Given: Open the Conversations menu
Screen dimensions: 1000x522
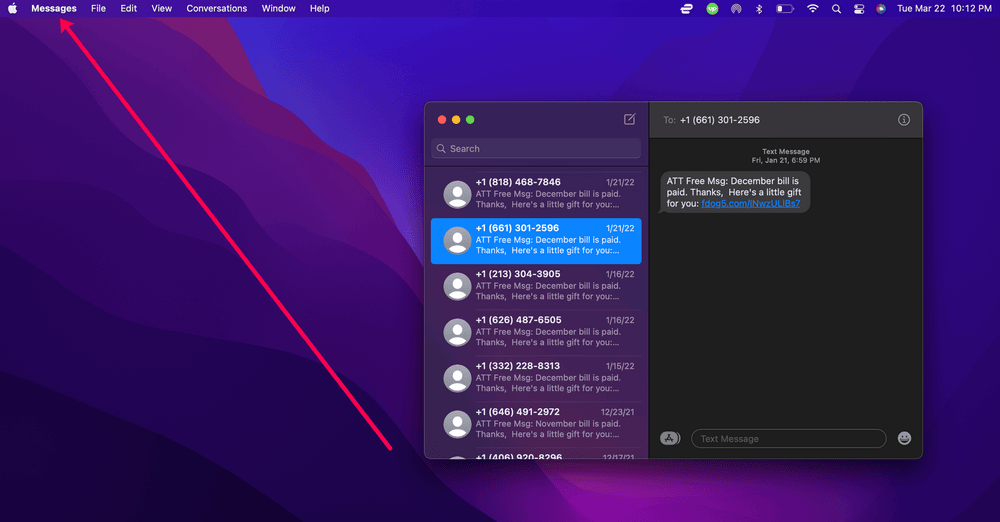Looking at the screenshot, I should (217, 8).
